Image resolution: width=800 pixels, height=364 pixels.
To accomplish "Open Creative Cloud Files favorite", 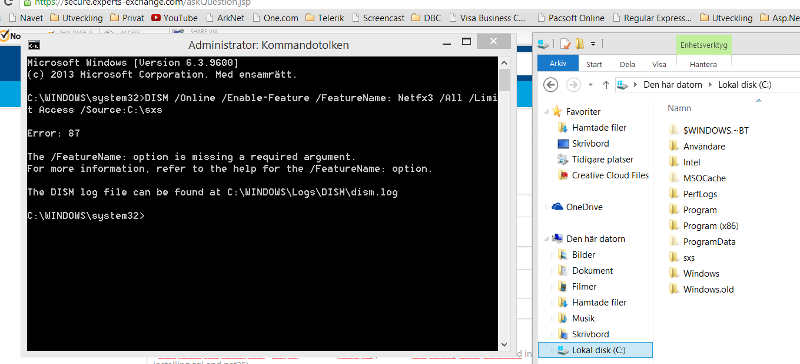I will (603, 175).
